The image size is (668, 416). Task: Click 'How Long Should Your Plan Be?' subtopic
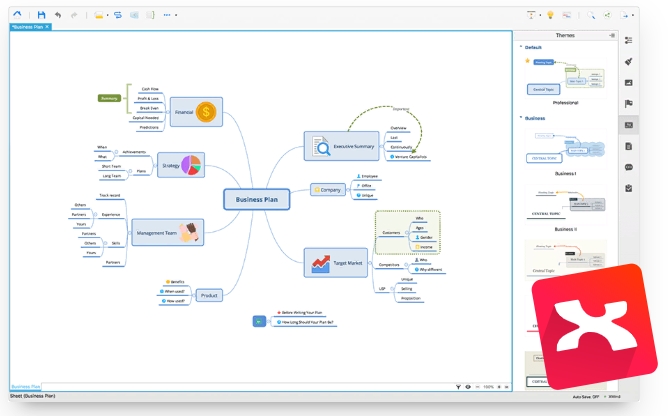point(305,322)
